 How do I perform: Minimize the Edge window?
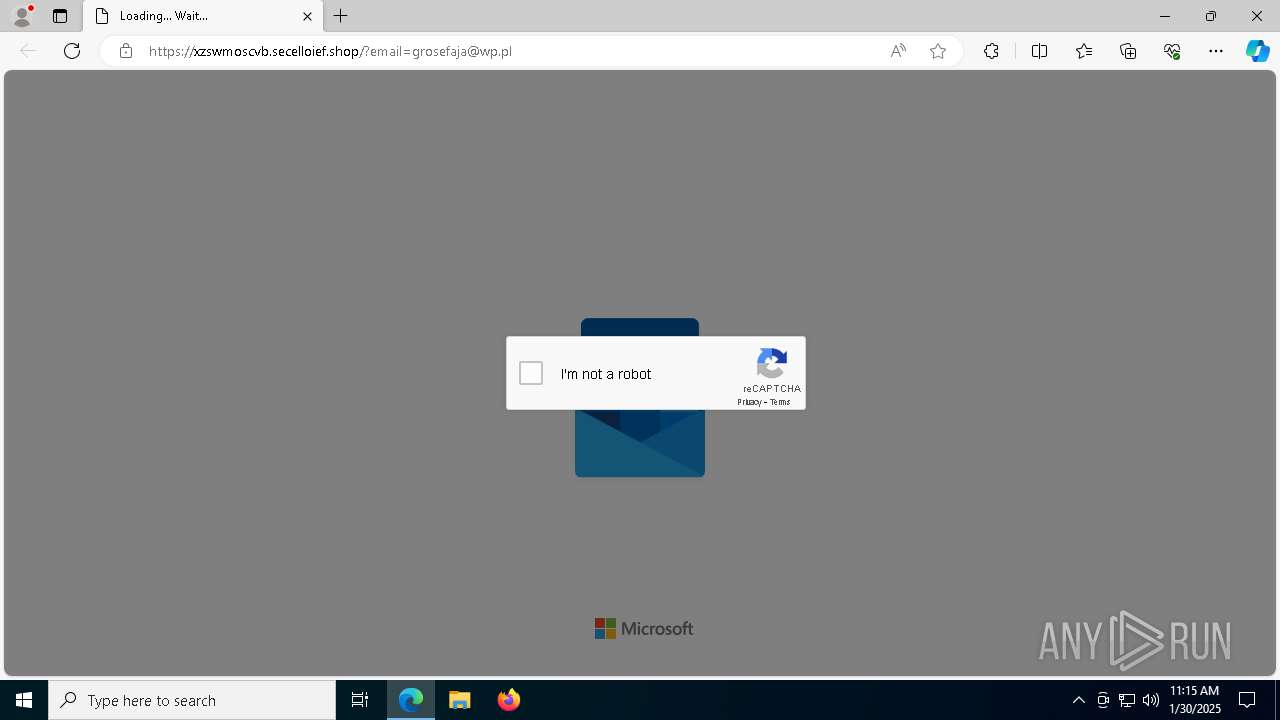pos(1165,16)
